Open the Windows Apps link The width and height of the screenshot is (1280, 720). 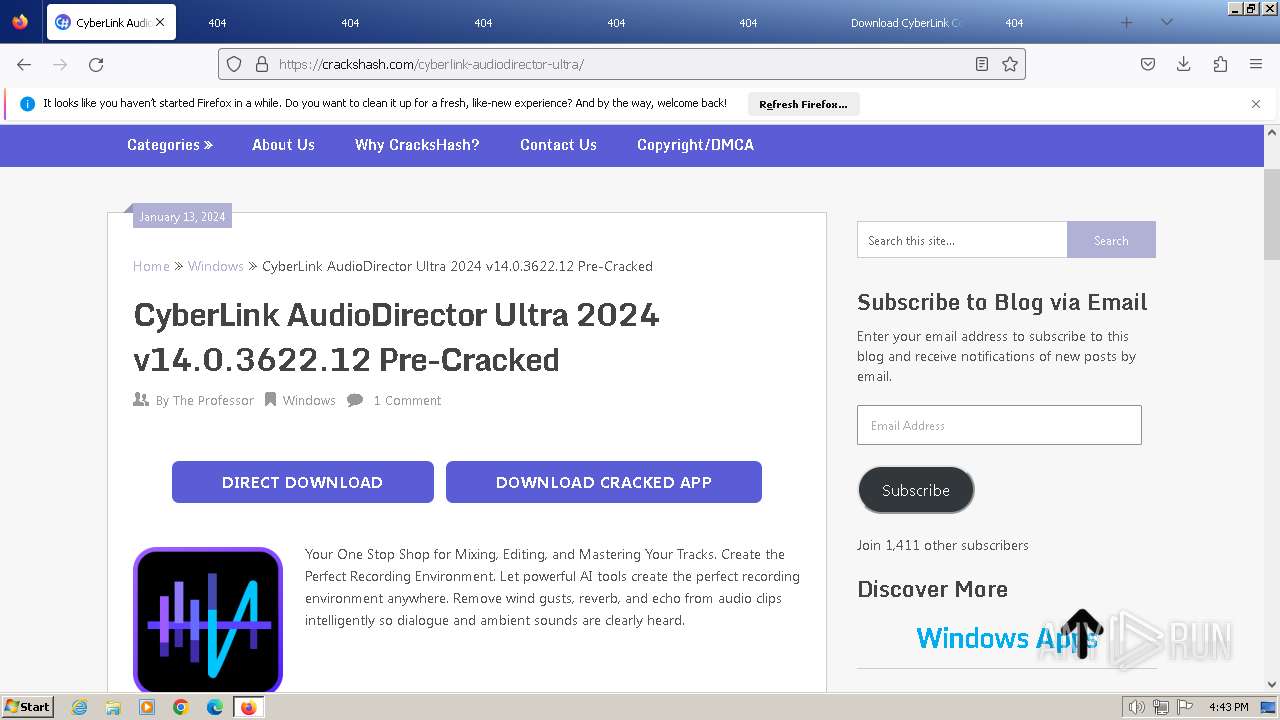(x=1006, y=638)
